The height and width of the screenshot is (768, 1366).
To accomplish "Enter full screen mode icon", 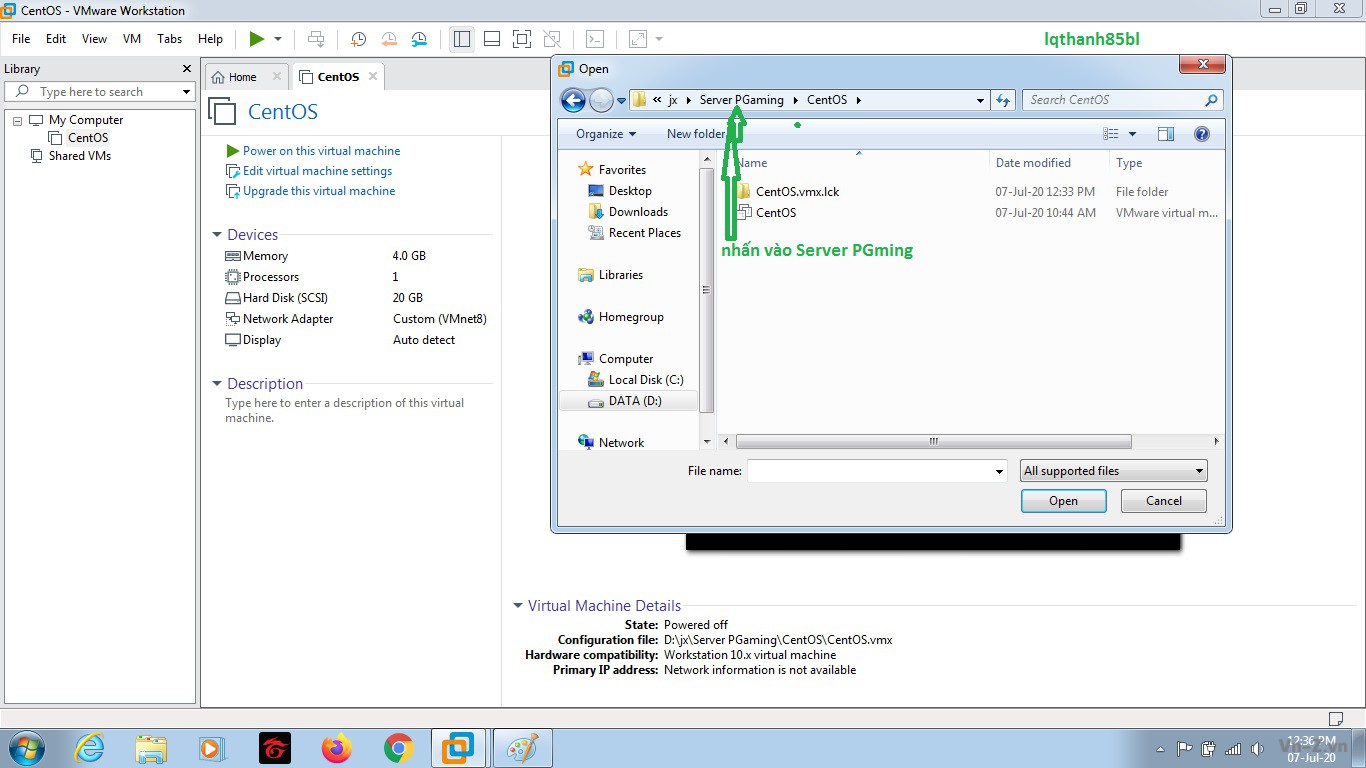I will pos(521,39).
